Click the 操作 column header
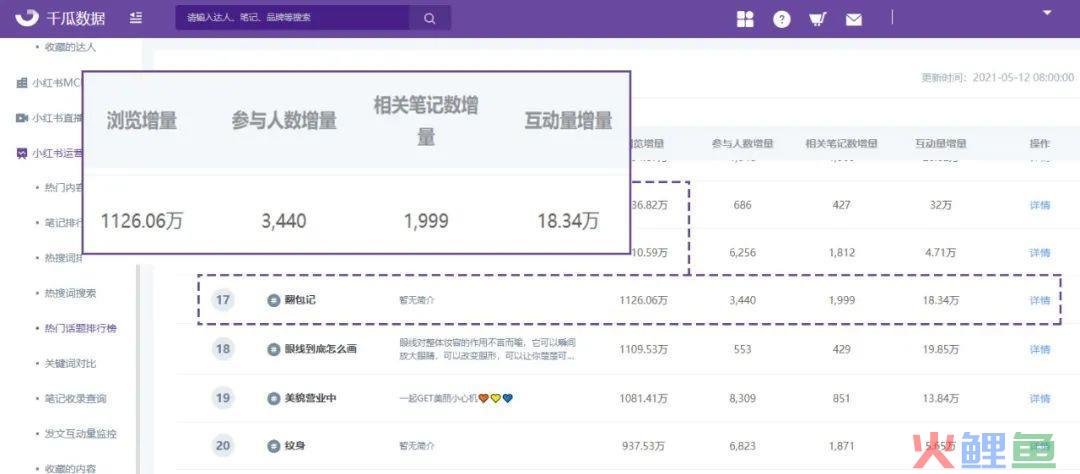This screenshot has width=1080, height=474. click(1039, 143)
